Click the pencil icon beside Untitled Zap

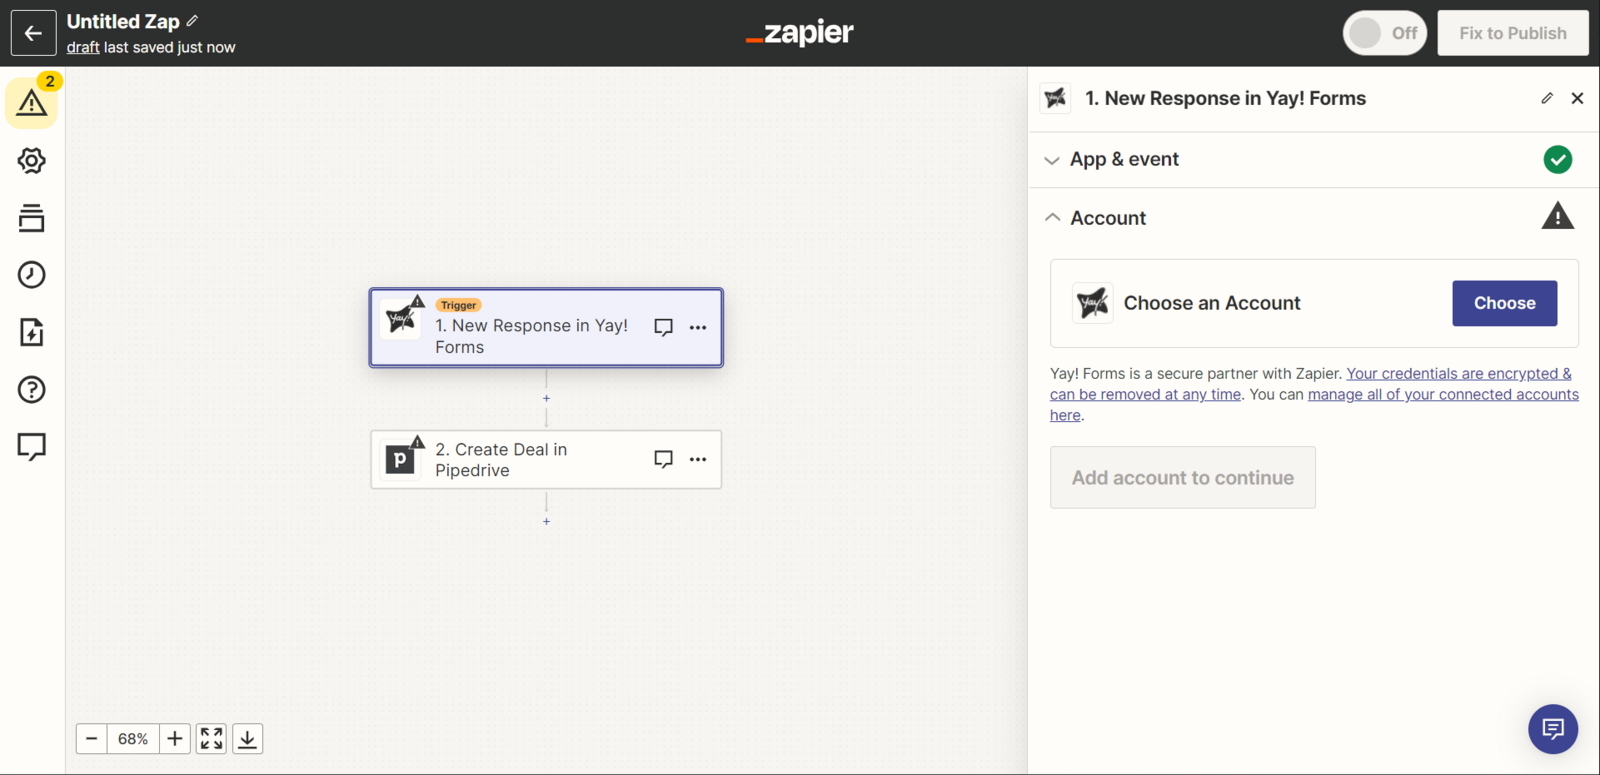(x=192, y=21)
